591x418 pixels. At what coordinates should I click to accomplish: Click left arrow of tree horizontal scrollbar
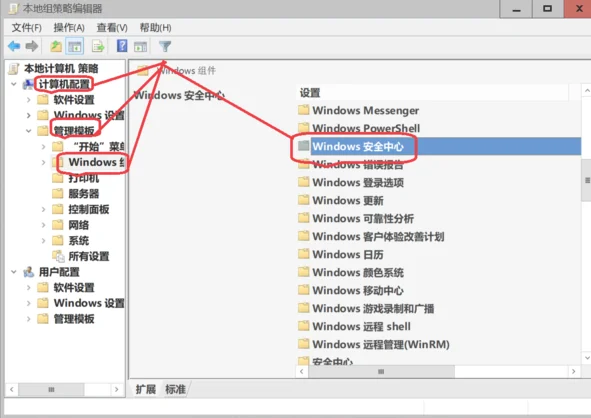[12, 389]
